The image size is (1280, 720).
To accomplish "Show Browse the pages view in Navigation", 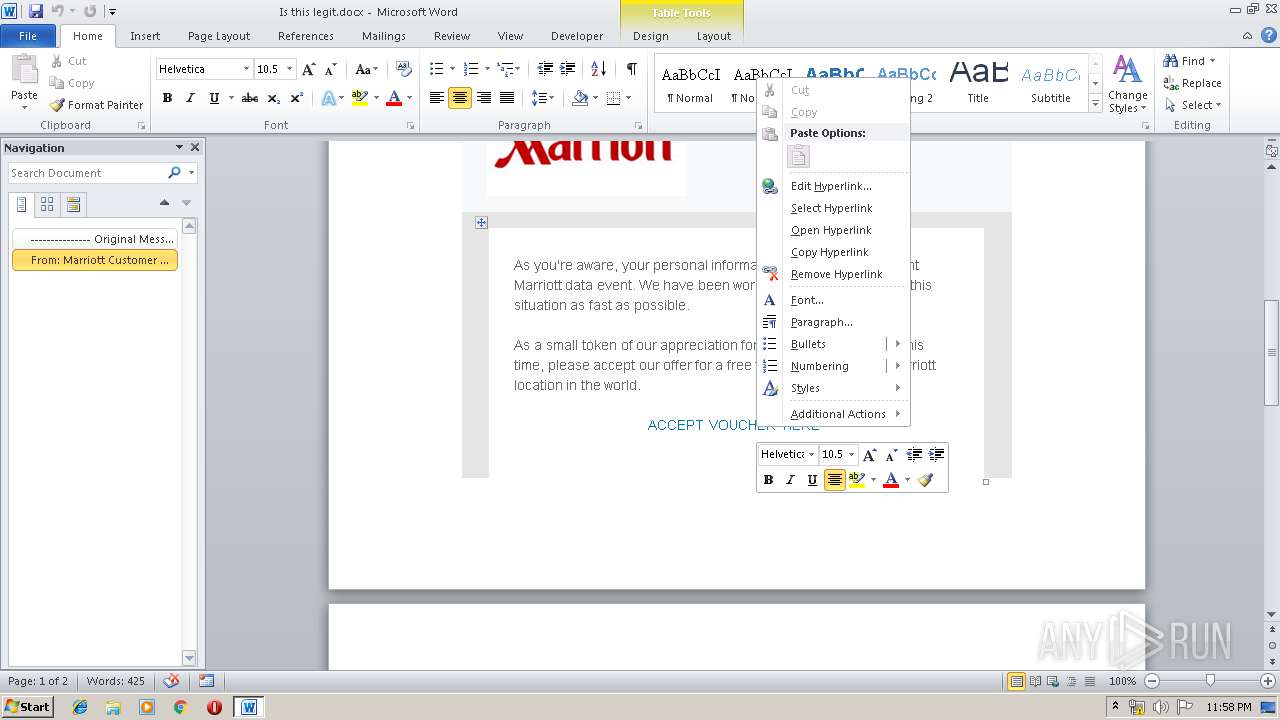I will tap(47, 204).
